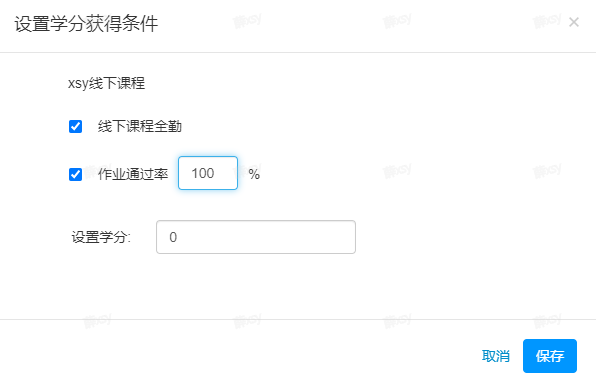Toggle the 作业通过率 checkbox
The image size is (596, 386).
click(x=75, y=175)
